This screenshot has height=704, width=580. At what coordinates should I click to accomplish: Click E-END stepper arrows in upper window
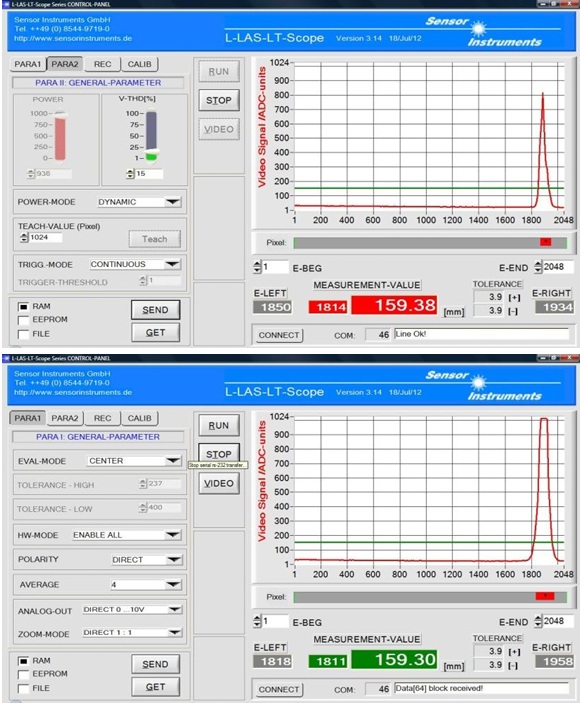coord(538,267)
